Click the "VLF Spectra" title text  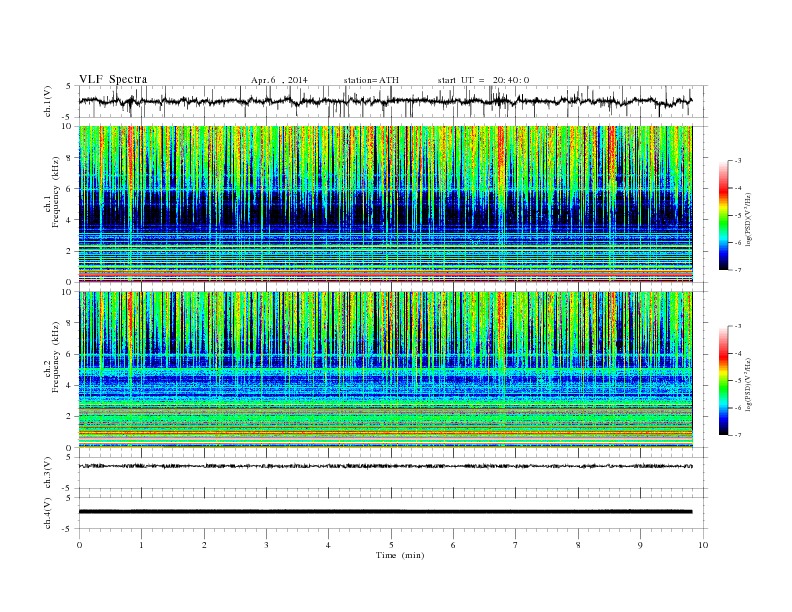113,79
